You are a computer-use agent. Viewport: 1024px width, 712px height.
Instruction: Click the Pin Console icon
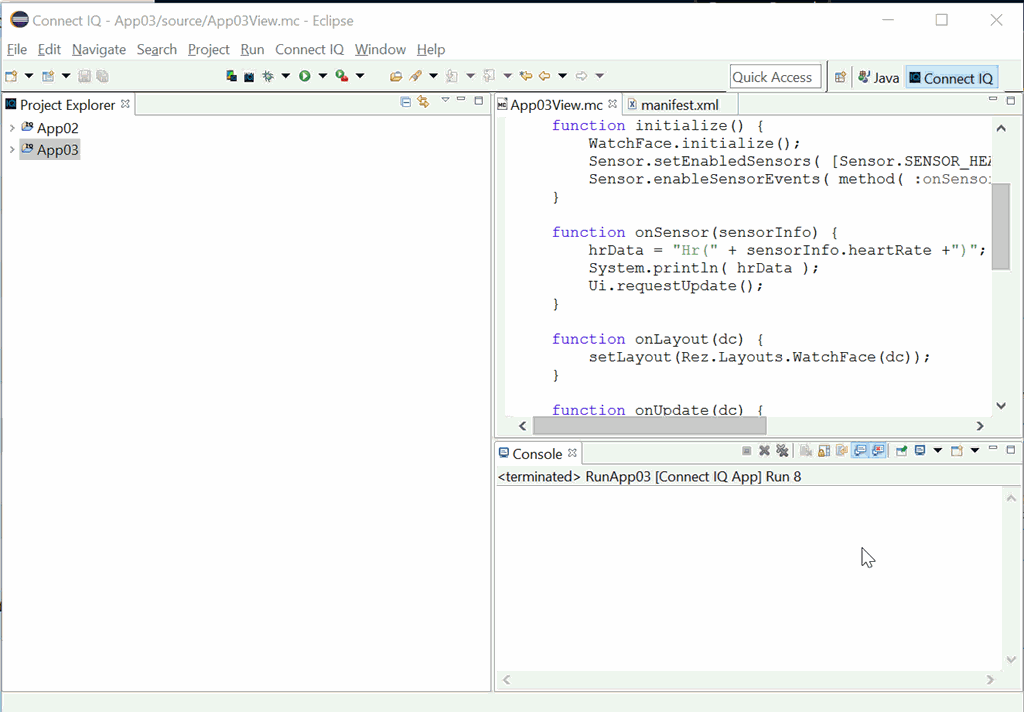click(x=901, y=452)
